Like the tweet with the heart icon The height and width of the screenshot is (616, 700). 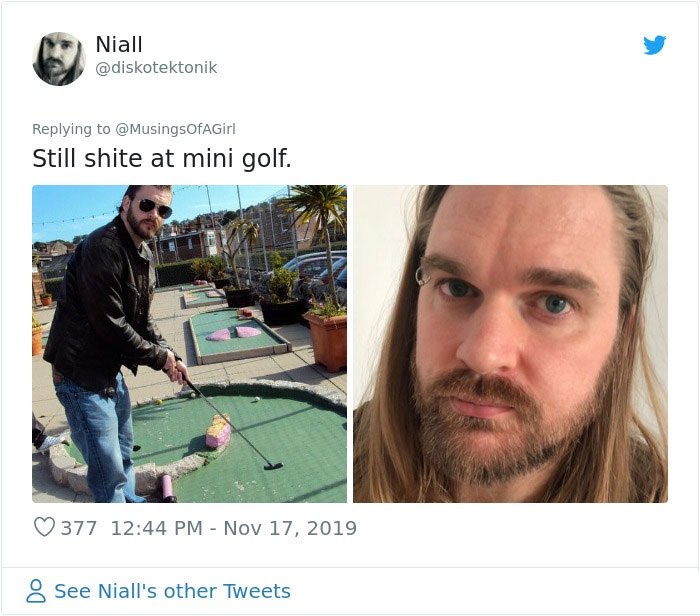coord(44,527)
